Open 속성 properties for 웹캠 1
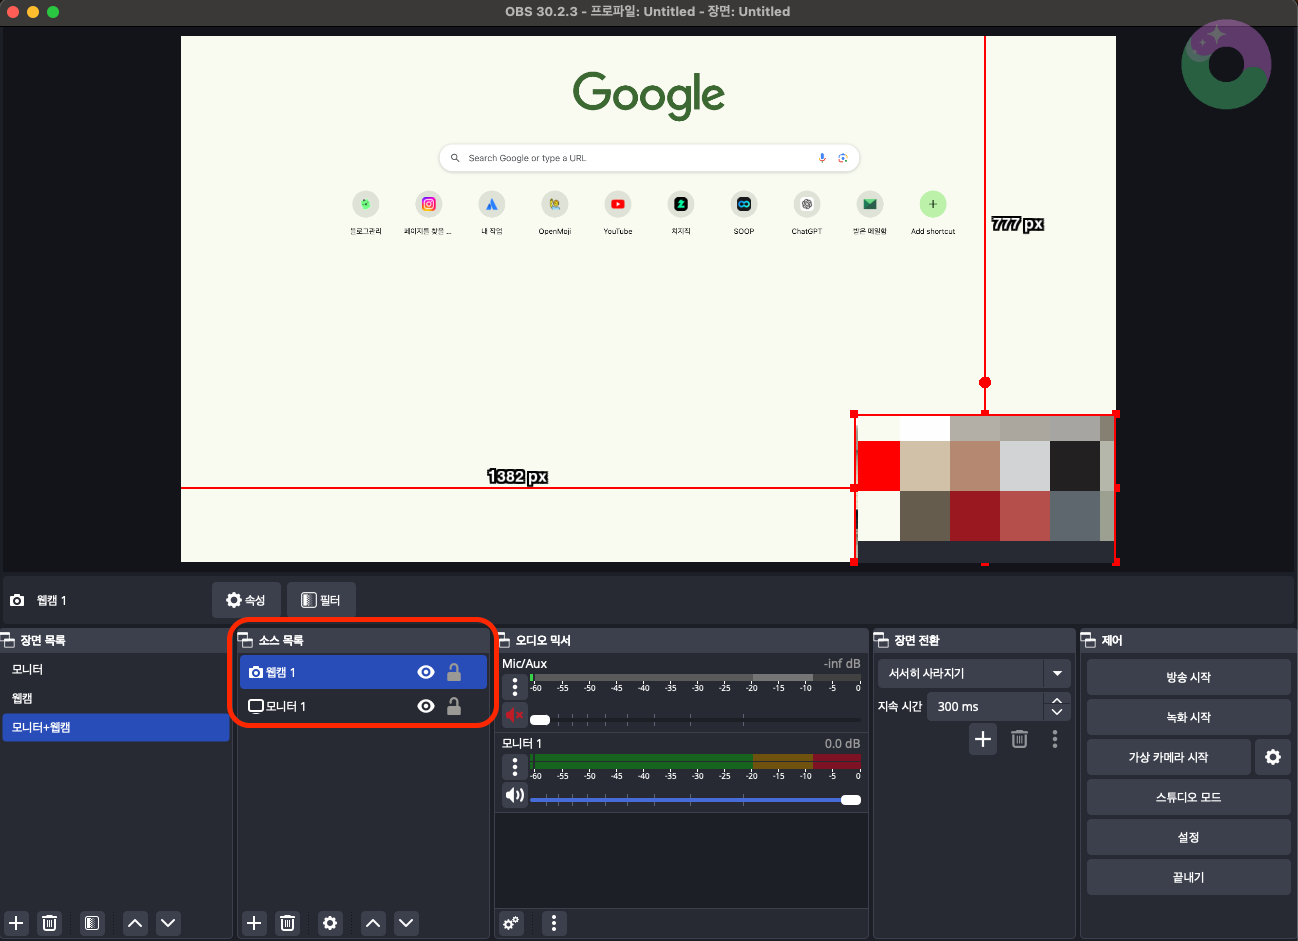 246,600
